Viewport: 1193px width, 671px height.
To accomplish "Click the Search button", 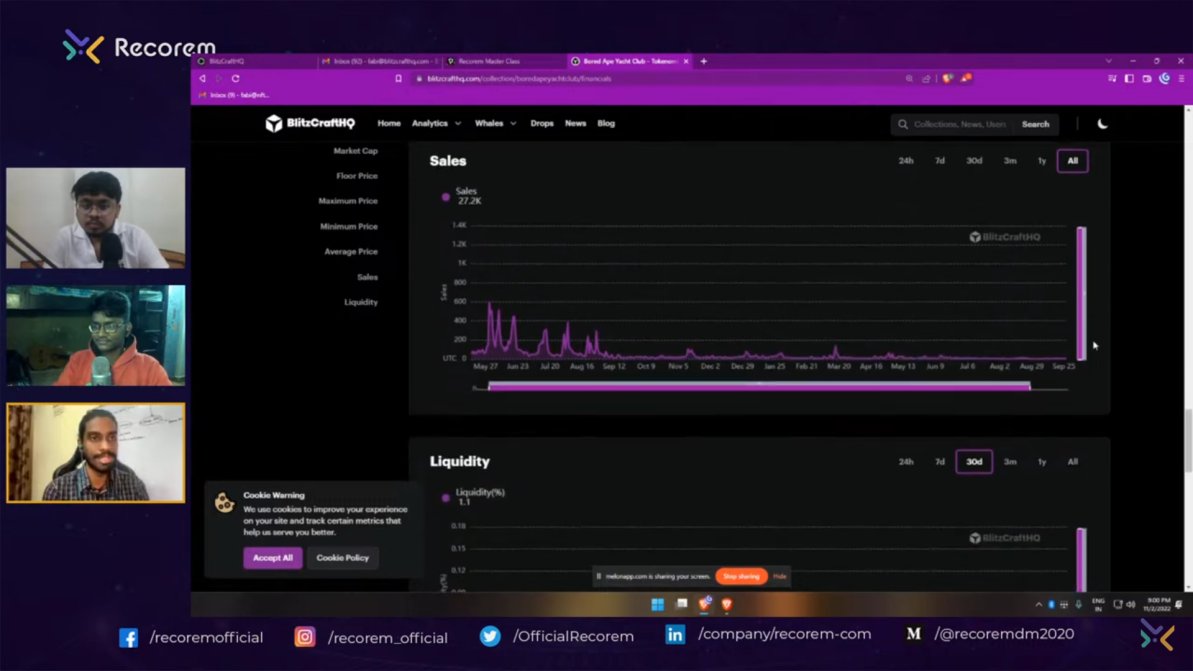I will pyautogui.click(x=1036, y=124).
